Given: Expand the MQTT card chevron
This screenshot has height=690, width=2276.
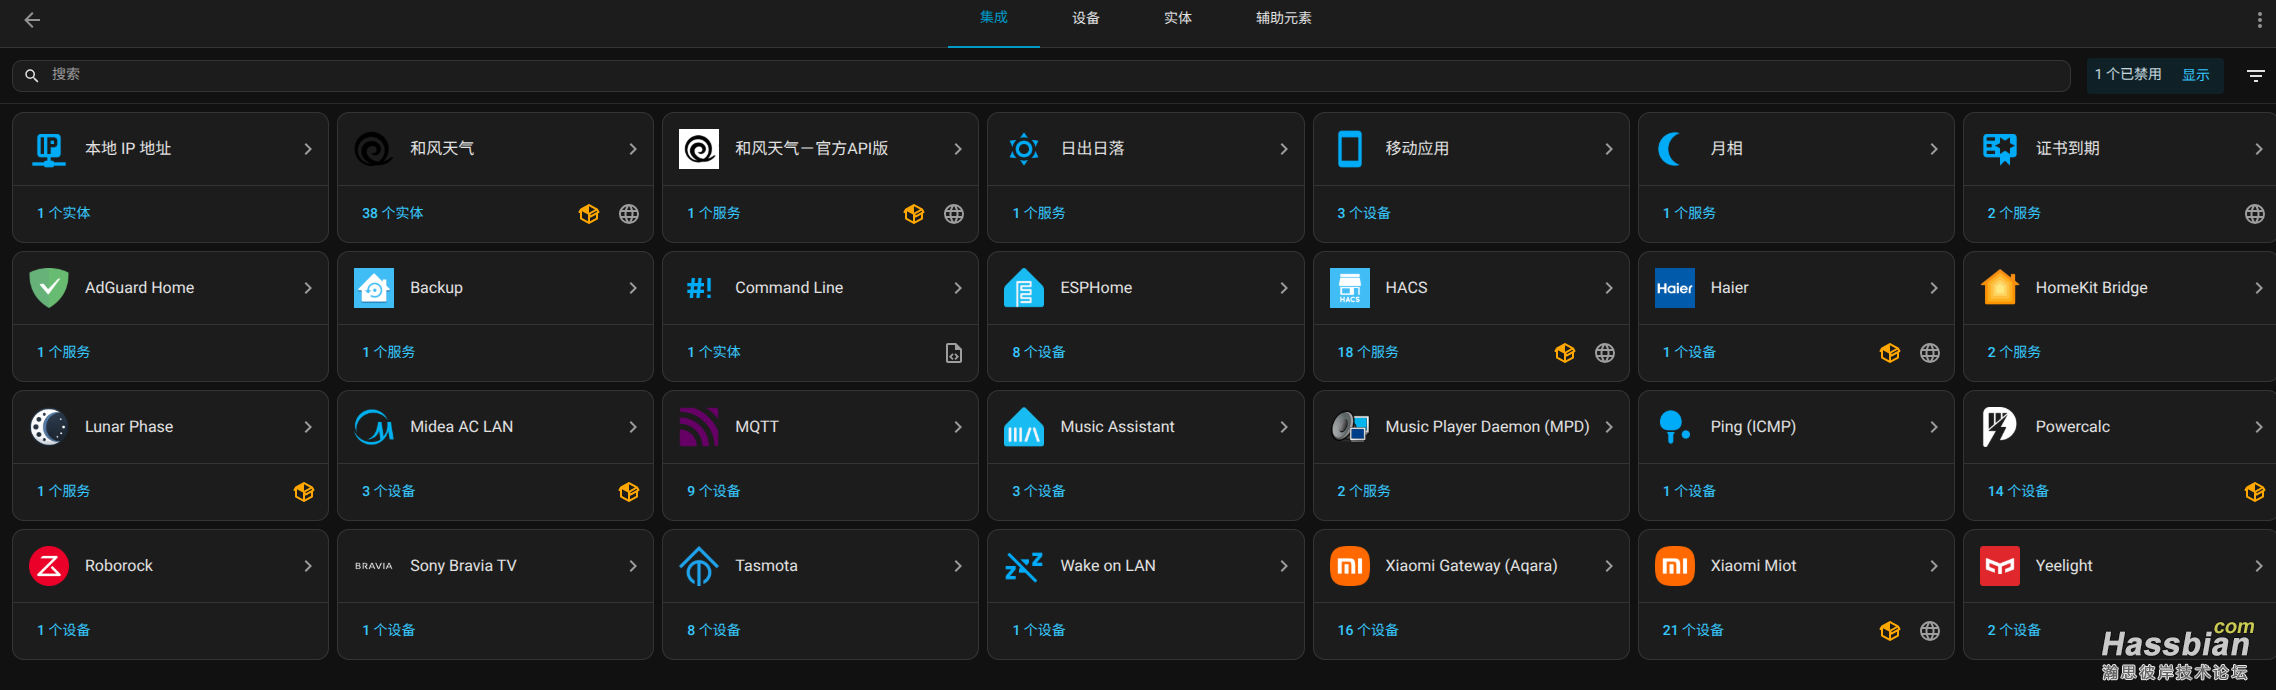Looking at the screenshot, I should point(958,427).
